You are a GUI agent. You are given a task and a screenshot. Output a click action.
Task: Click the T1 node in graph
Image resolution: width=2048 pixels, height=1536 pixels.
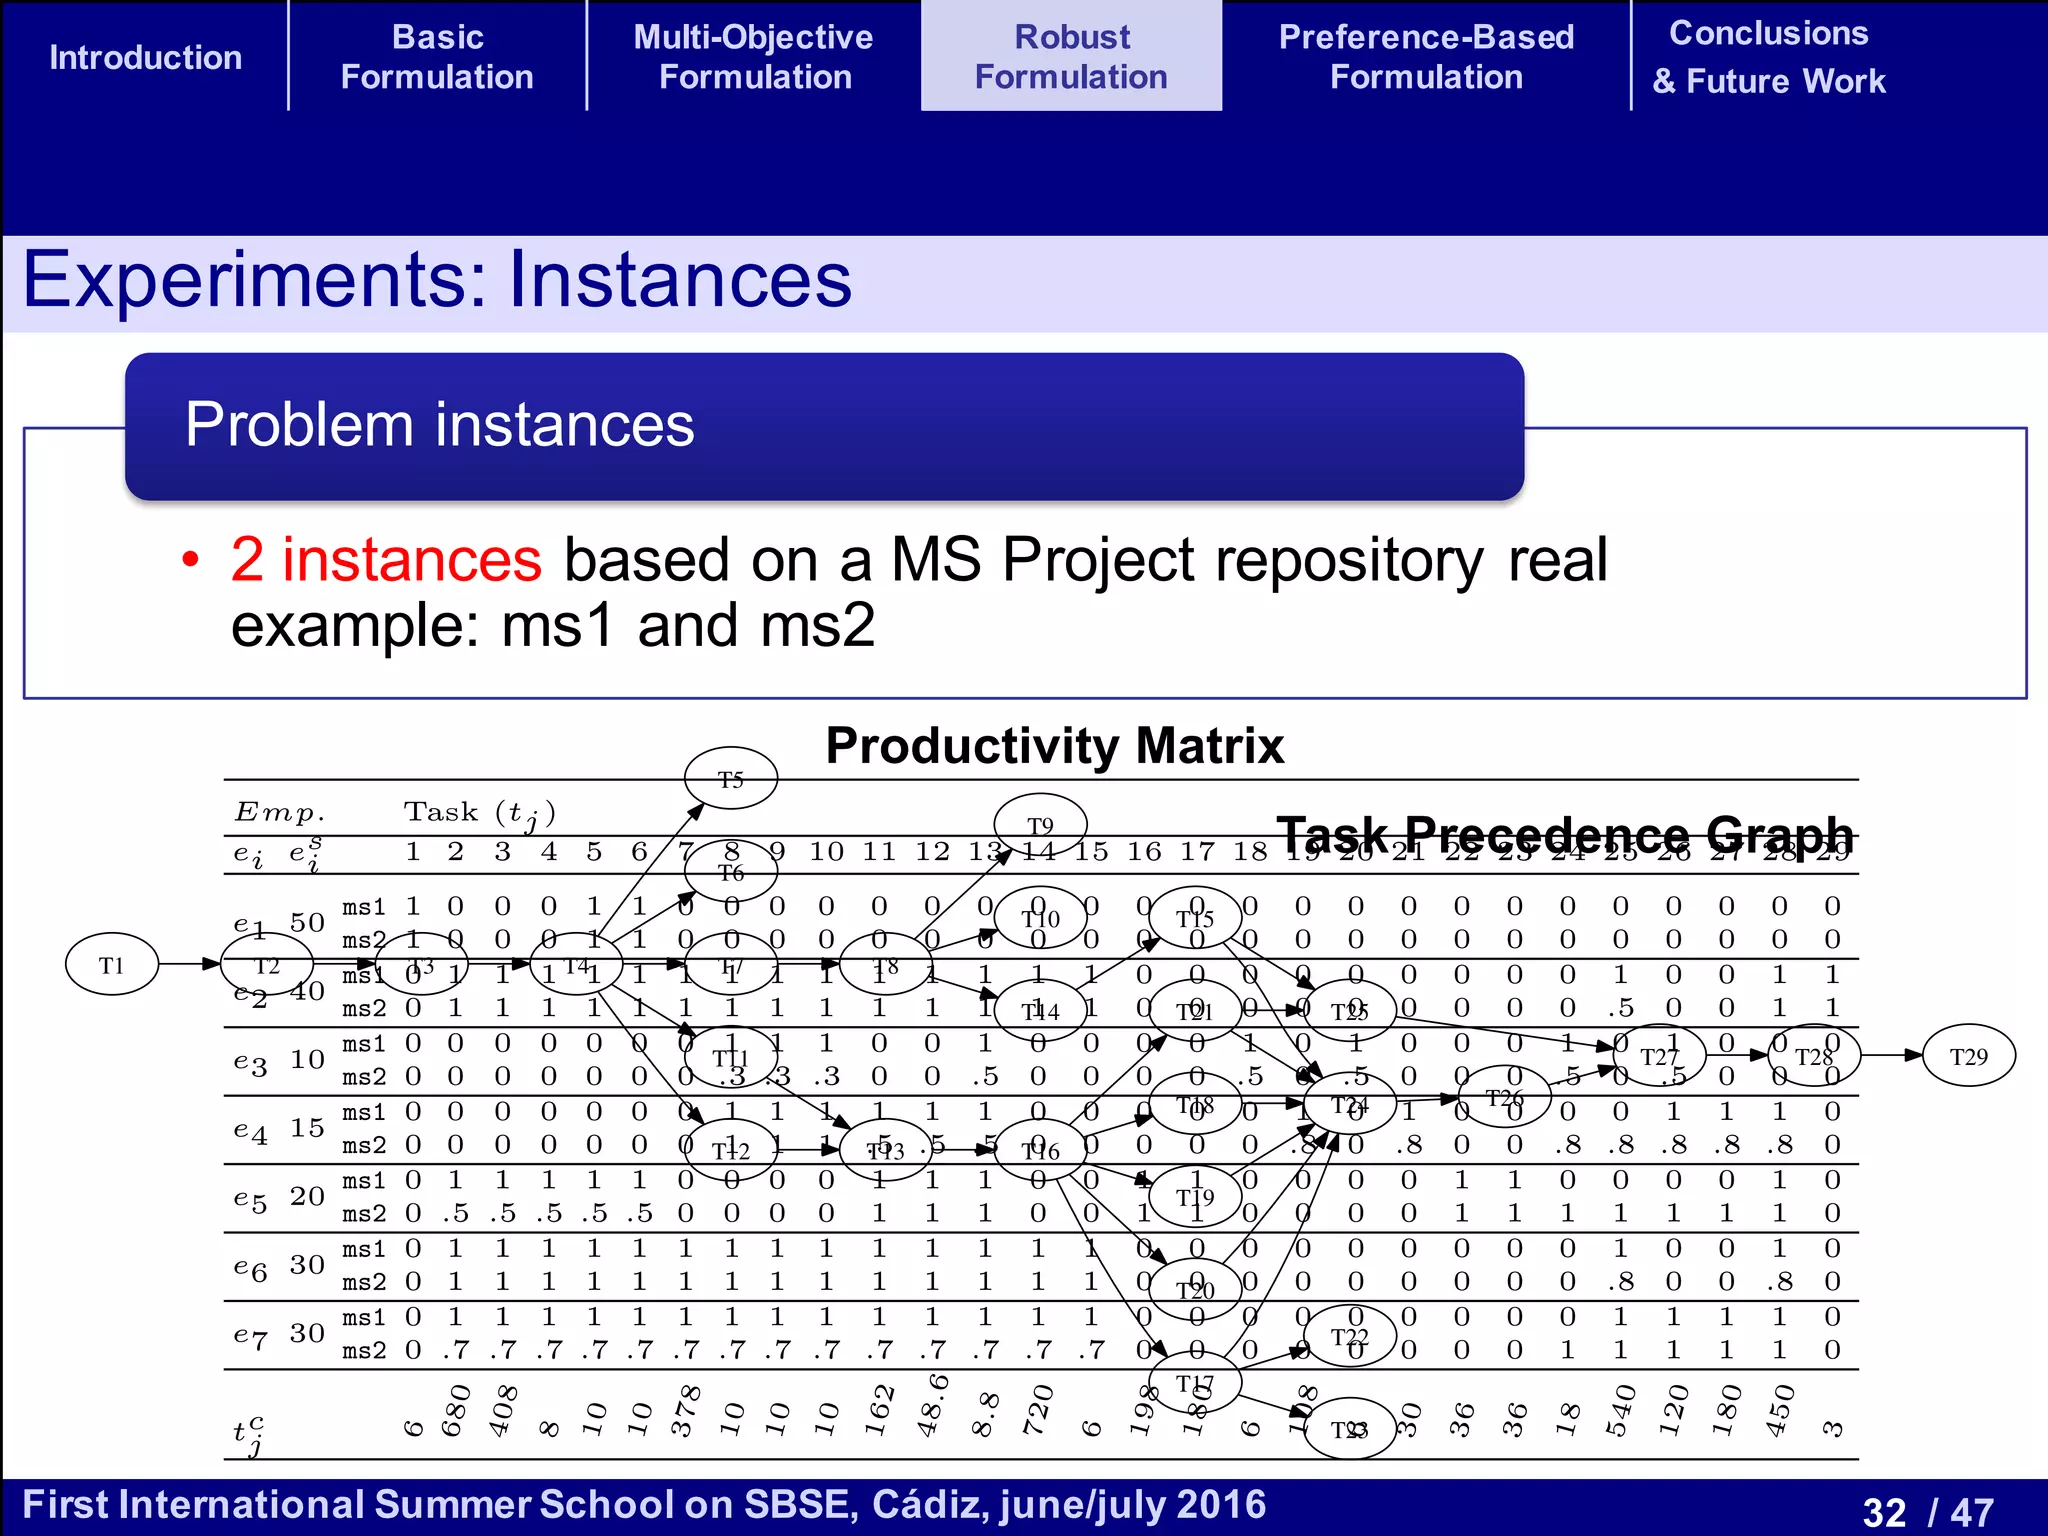pos(112,965)
